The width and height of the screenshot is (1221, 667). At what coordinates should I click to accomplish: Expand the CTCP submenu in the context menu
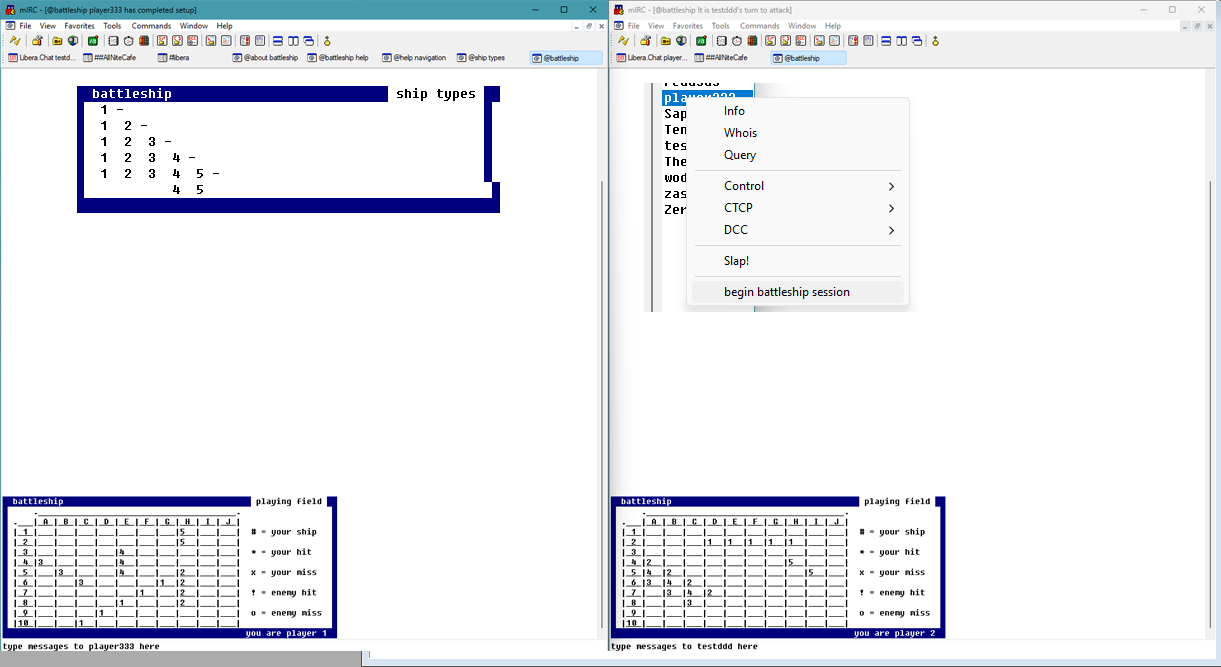pyautogui.click(x=797, y=208)
